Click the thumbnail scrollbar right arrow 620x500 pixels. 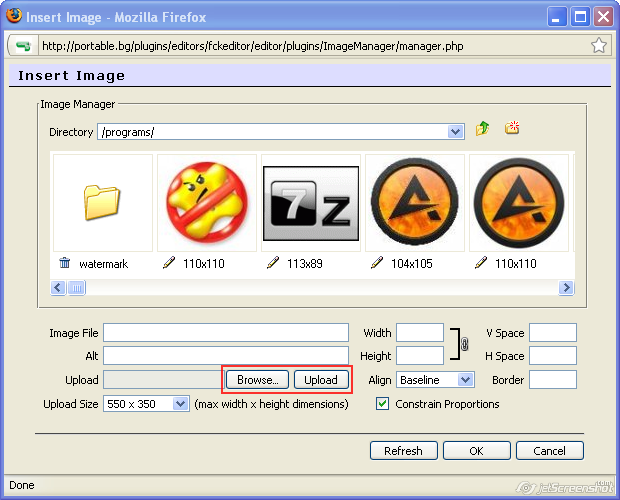tap(566, 287)
